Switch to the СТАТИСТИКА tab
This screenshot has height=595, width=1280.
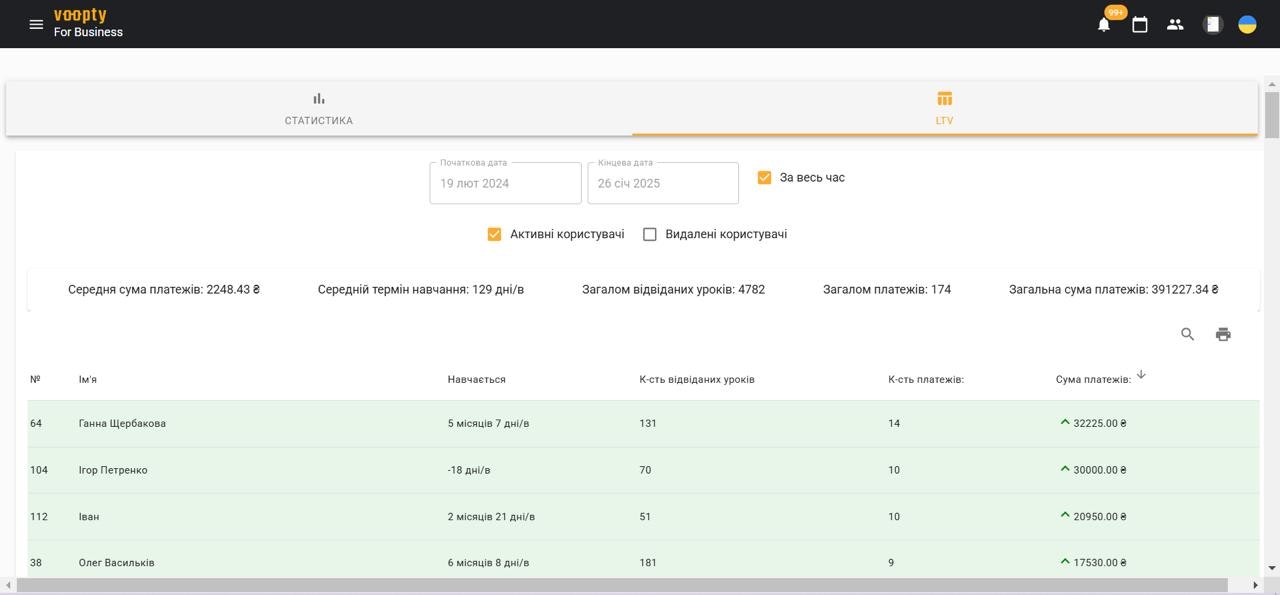tap(317, 108)
